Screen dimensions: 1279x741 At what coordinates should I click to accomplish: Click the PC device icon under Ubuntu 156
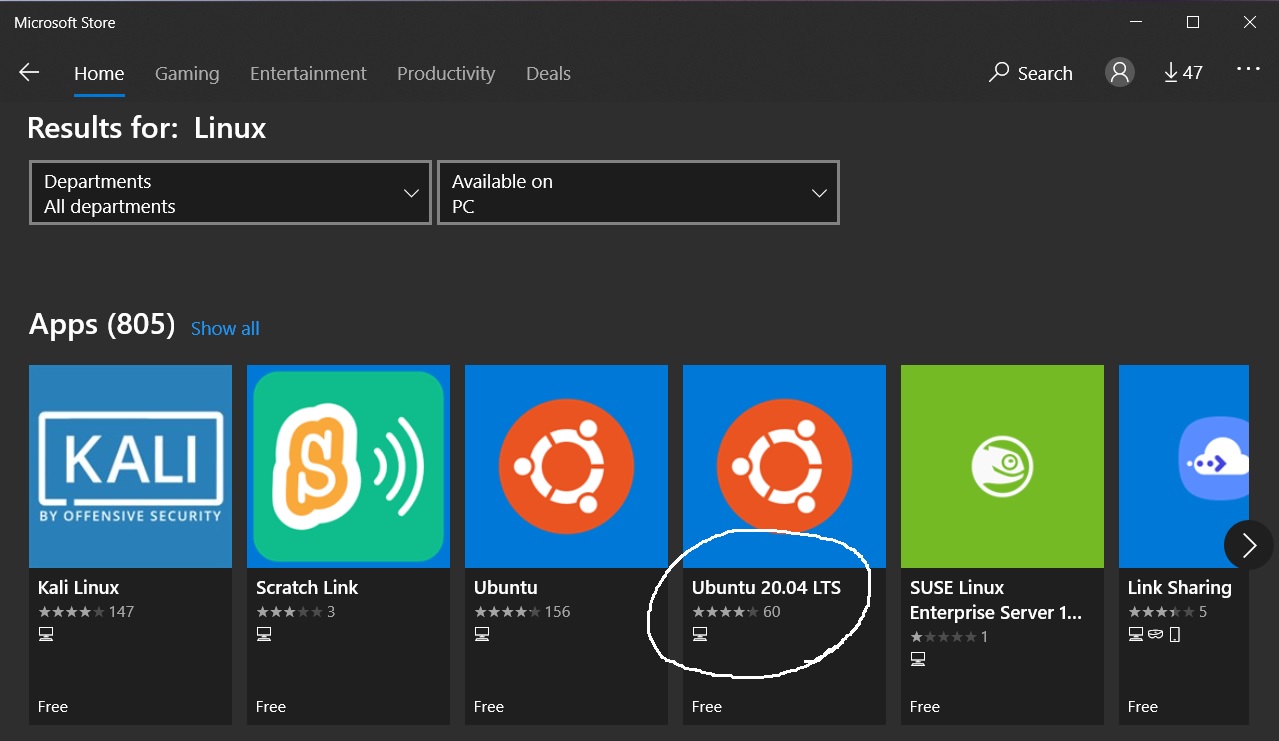pos(481,634)
